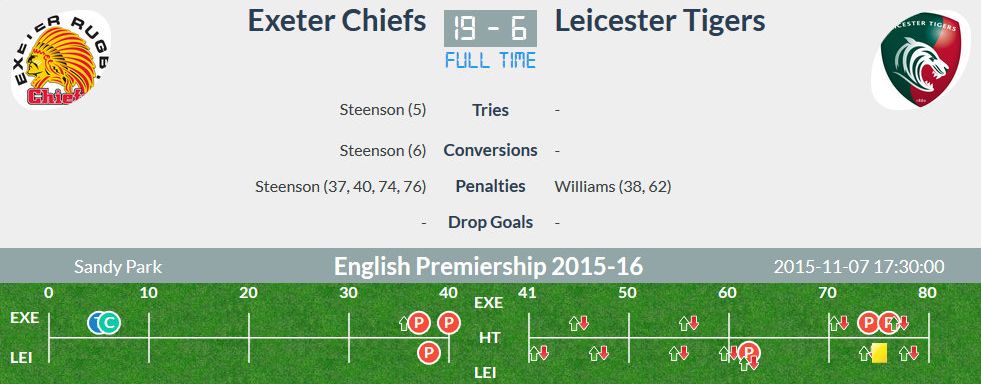Click Exeter's penalty marker at 37 minutes
The width and height of the screenshot is (981, 384).
tap(419, 323)
